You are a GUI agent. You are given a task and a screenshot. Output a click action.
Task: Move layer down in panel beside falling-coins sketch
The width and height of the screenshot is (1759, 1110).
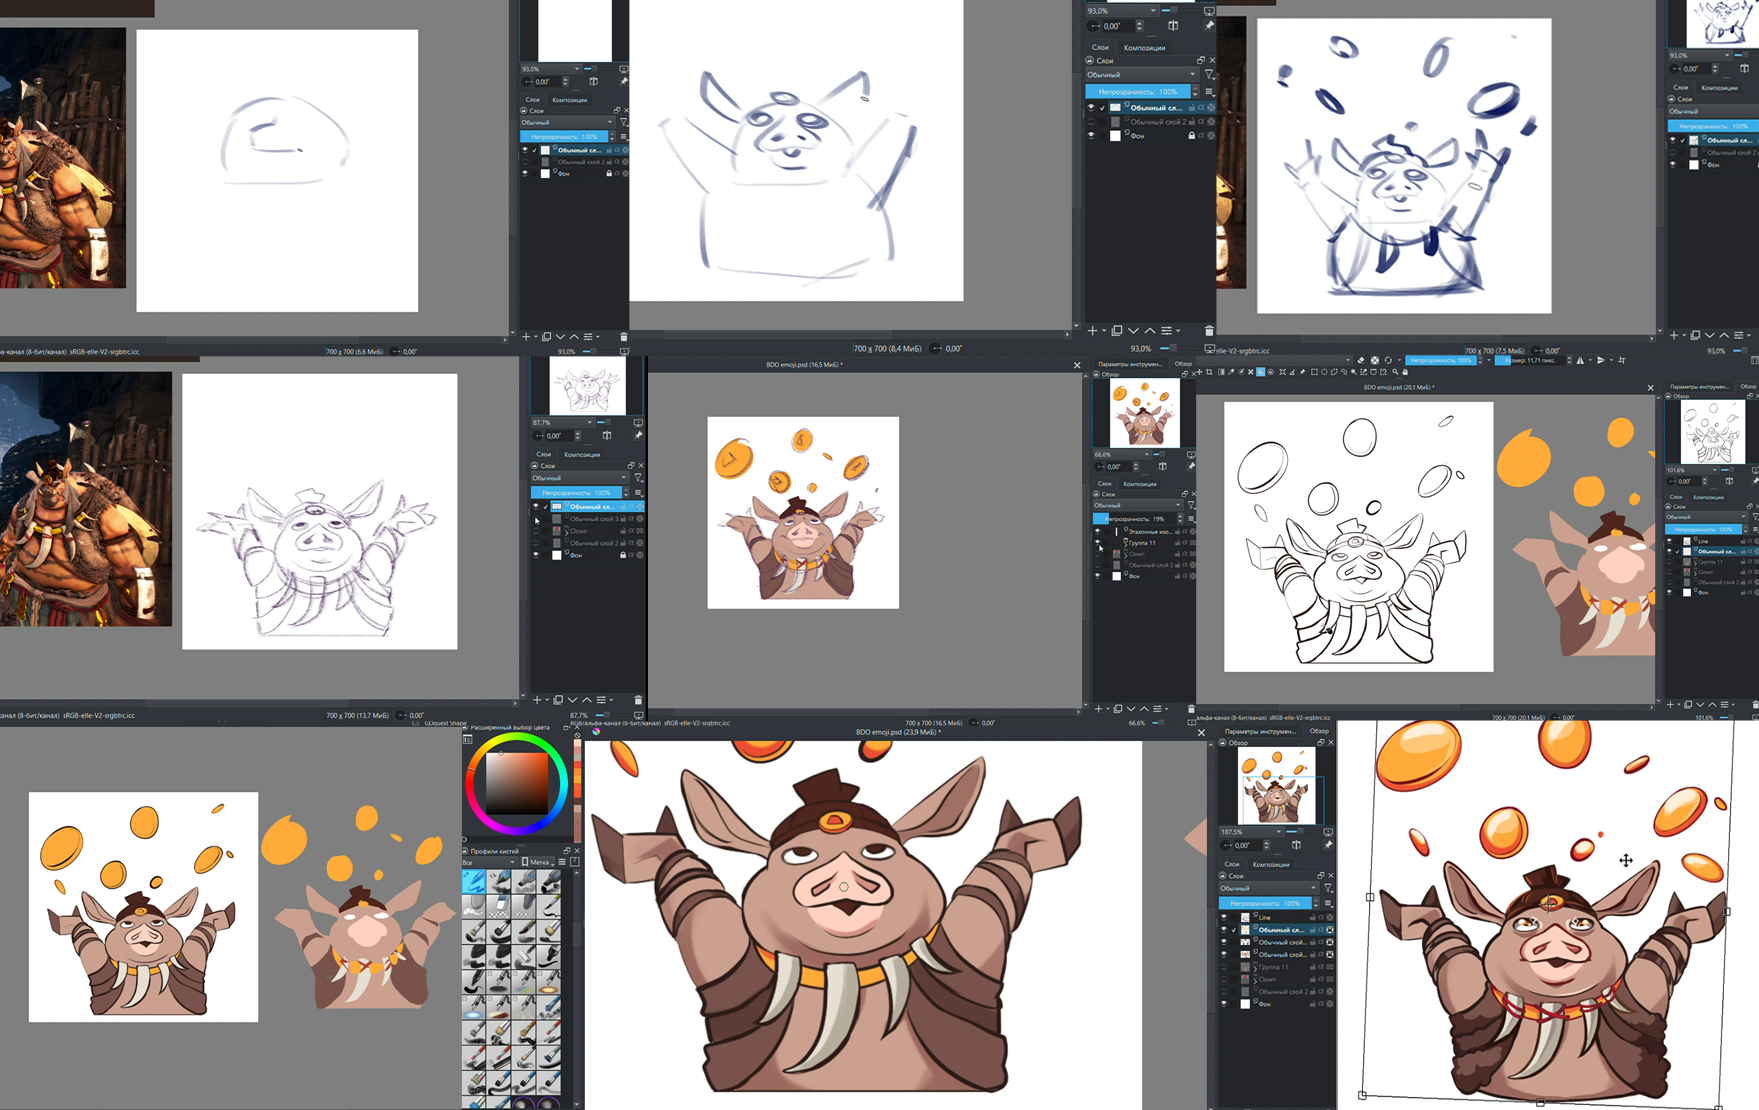(x=1133, y=330)
